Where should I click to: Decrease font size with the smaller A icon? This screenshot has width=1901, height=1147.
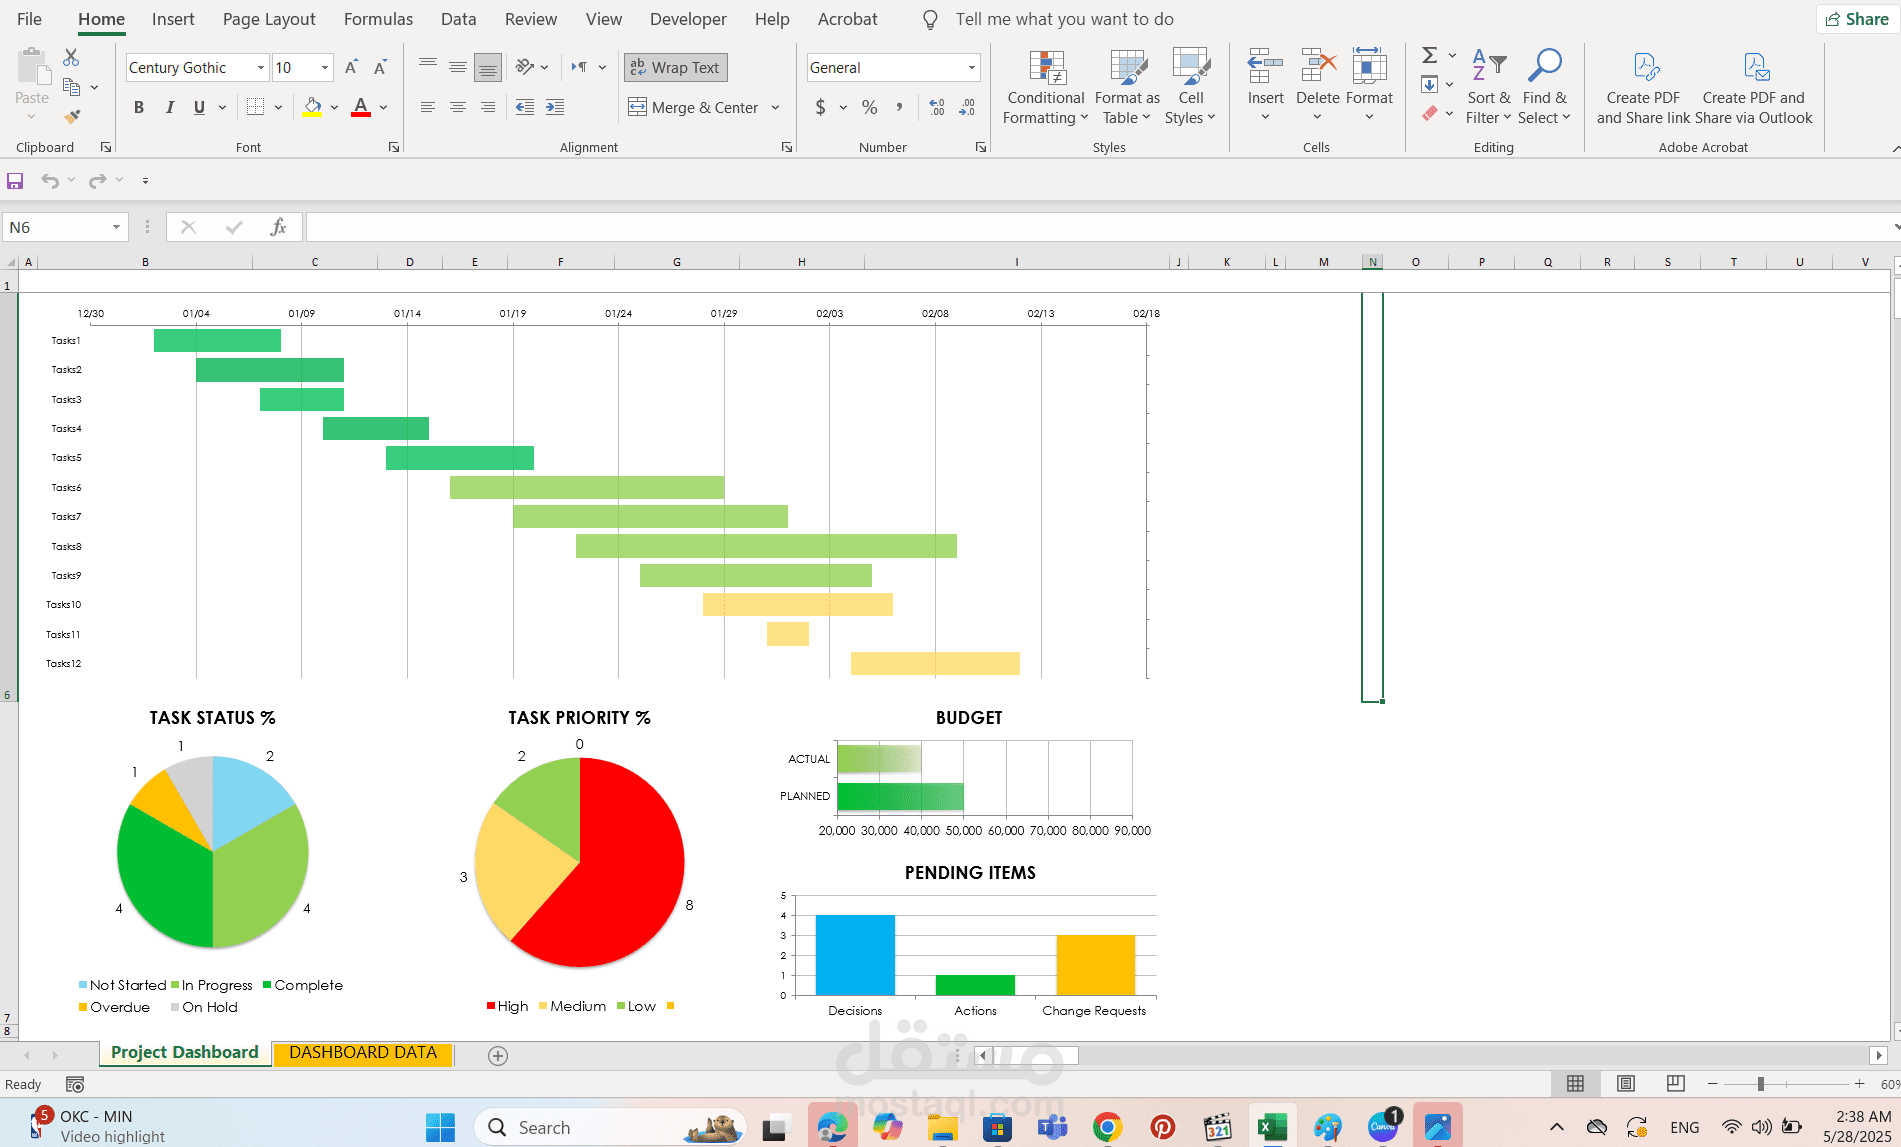click(380, 67)
